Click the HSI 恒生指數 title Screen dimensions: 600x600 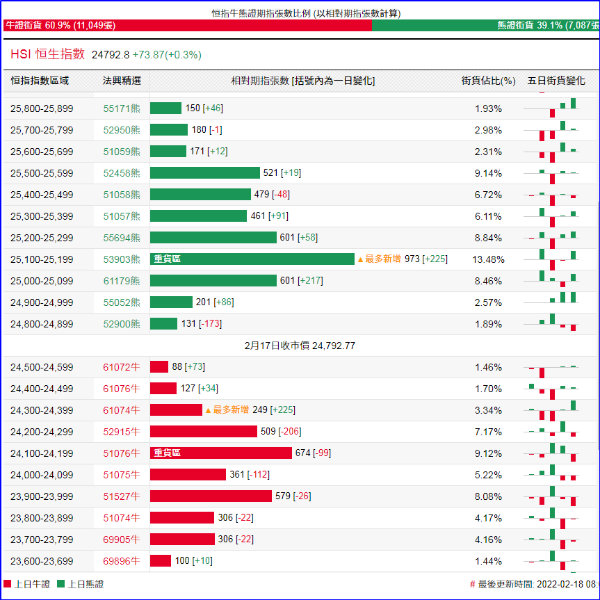point(47,53)
